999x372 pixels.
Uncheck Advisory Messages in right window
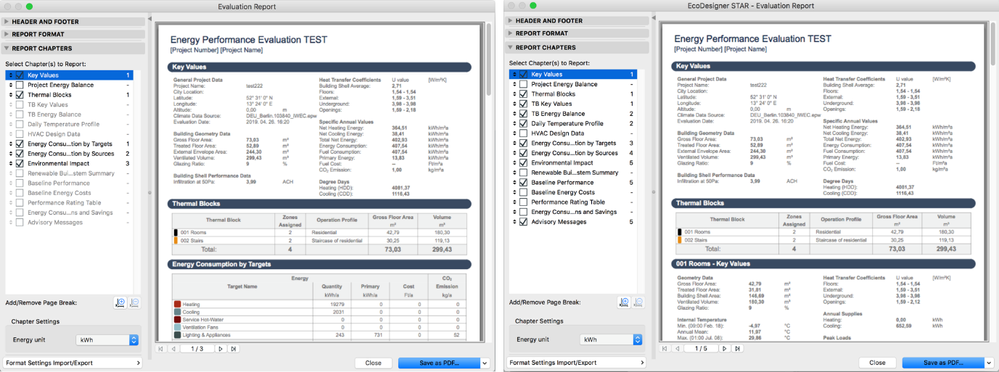523,222
